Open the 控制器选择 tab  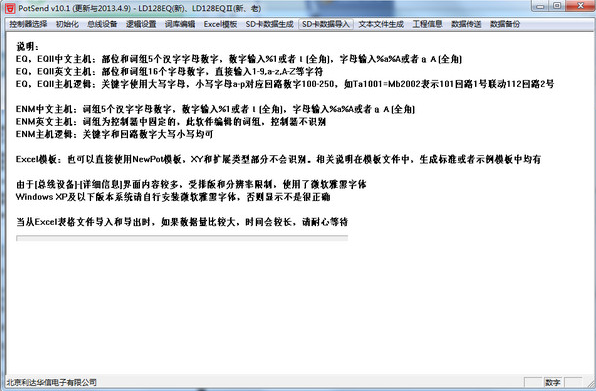coord(29,24)
